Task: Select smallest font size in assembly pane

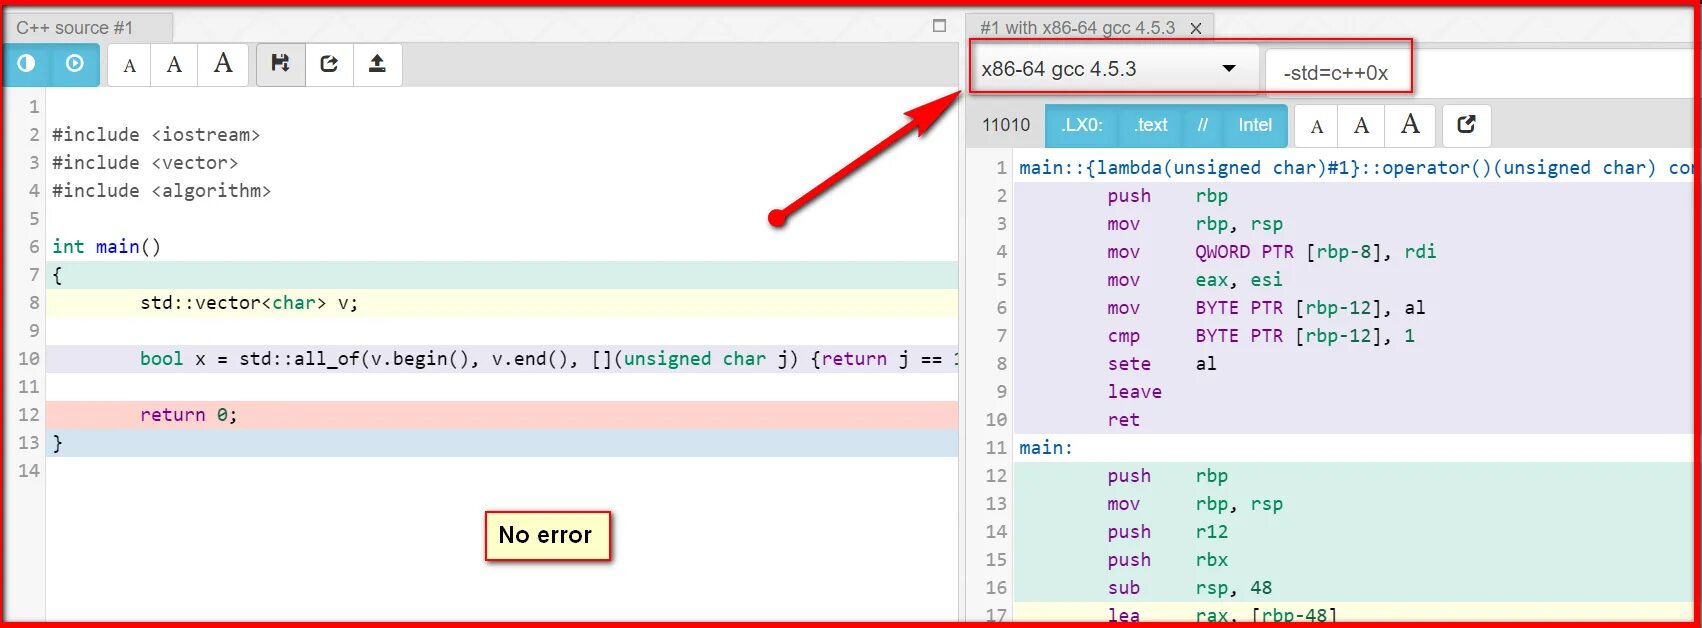Action: [x=1317, y=126]
